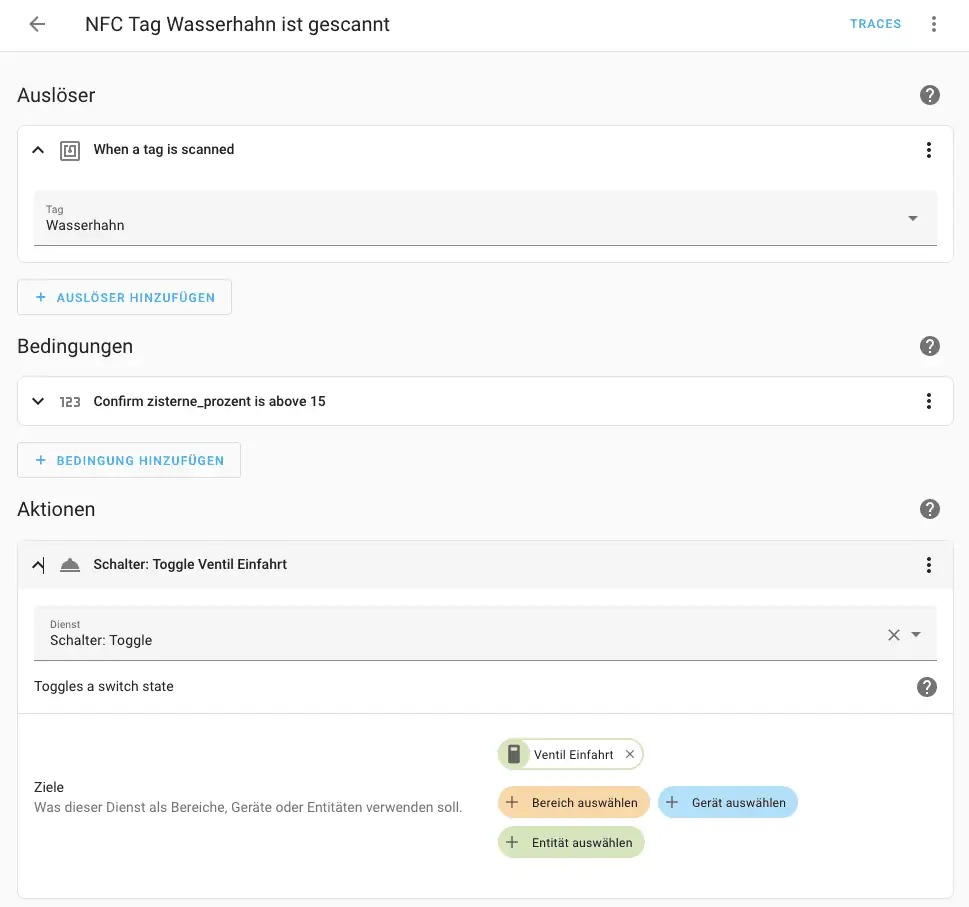Remove the Ventil Einfahrt target chip
Screen dimensions: 969x907
click(x=630, y=755)
